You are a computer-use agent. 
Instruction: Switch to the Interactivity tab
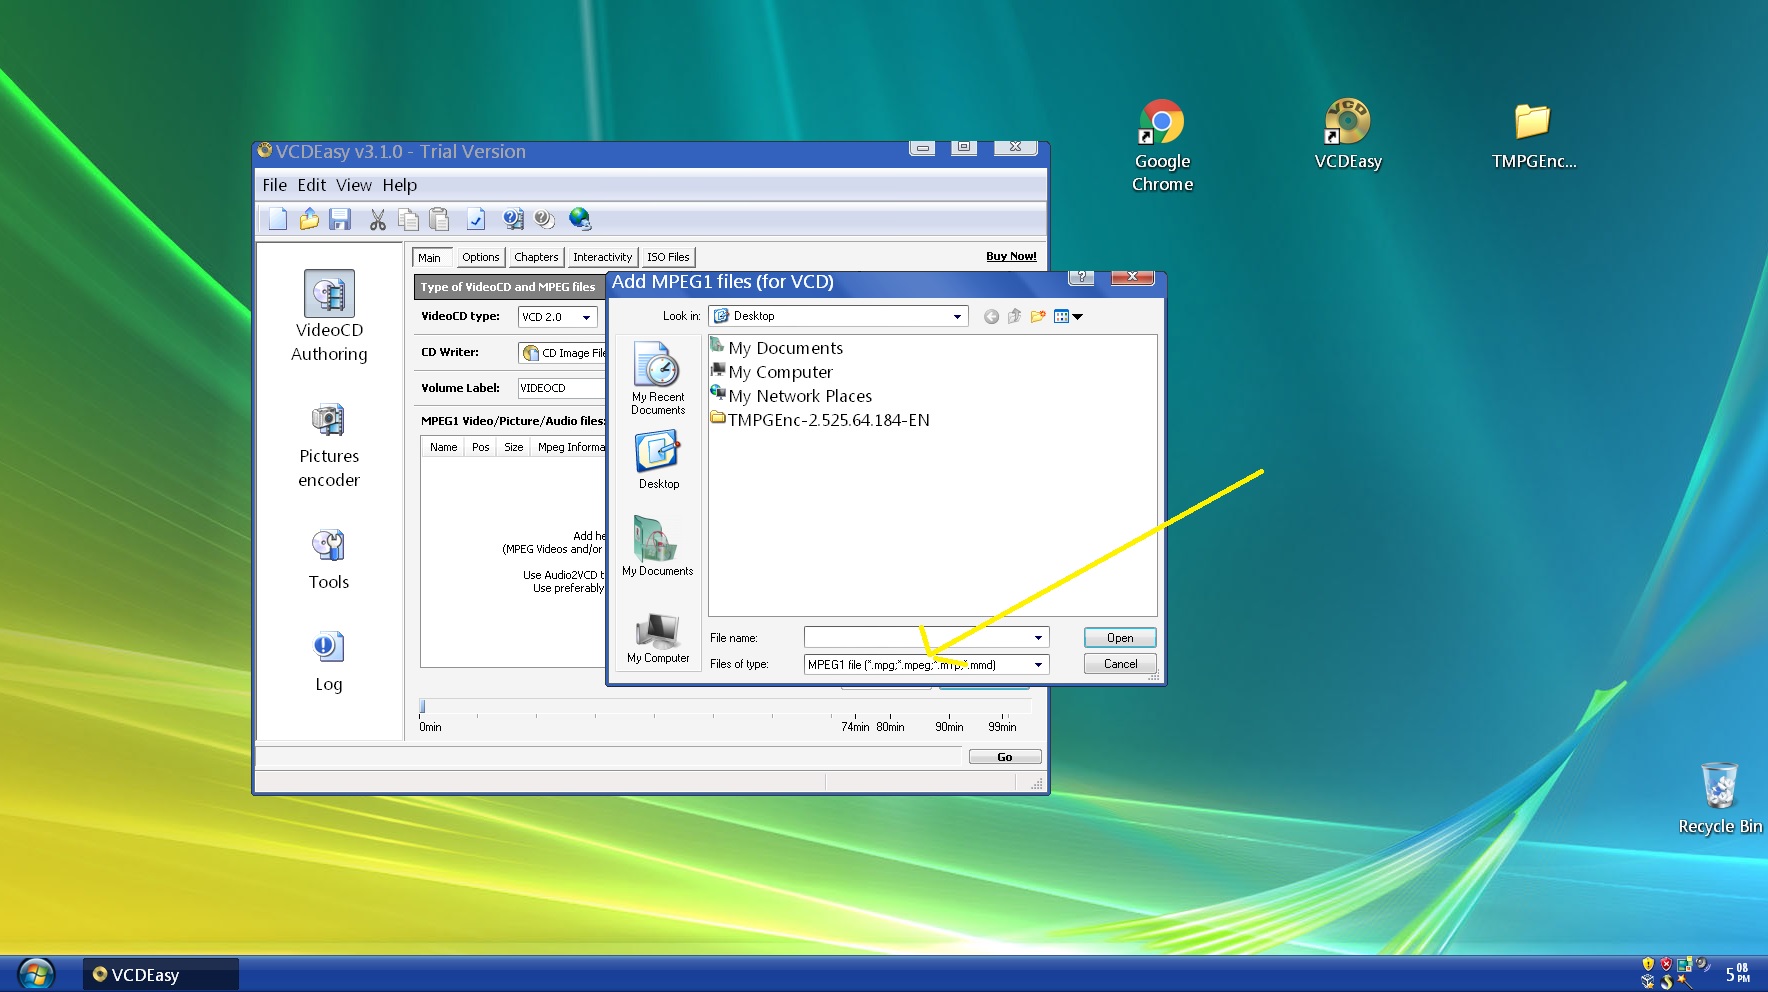coord(602,257)
